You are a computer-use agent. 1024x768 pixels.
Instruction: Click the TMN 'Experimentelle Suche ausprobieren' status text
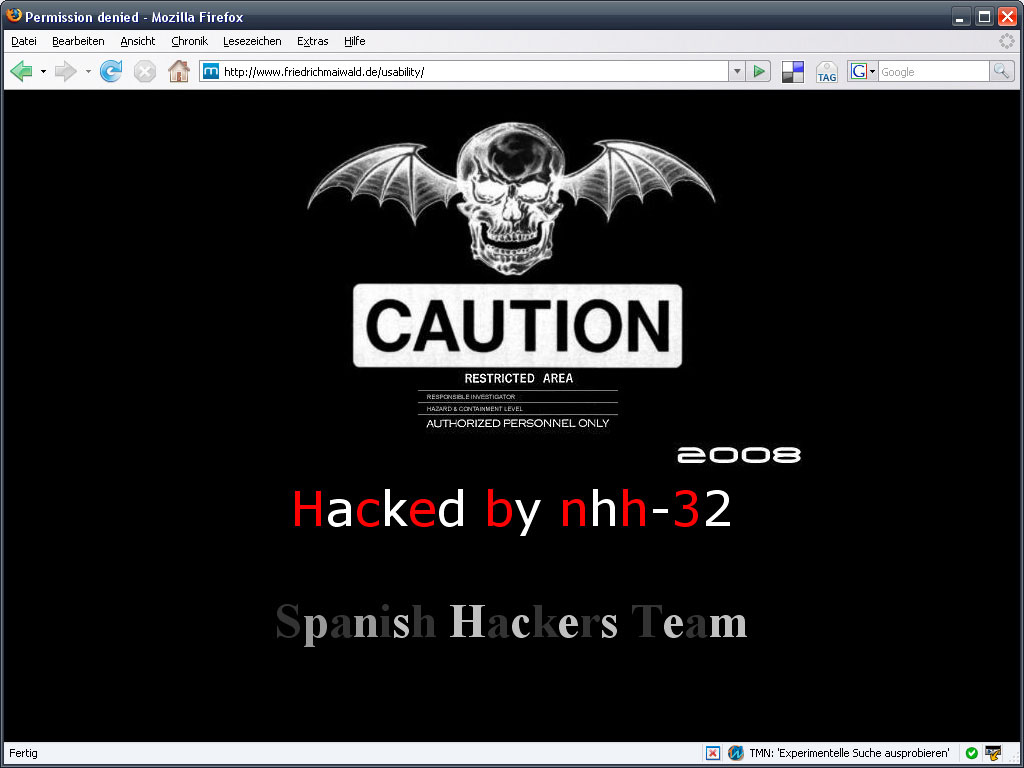click(850, 753)
